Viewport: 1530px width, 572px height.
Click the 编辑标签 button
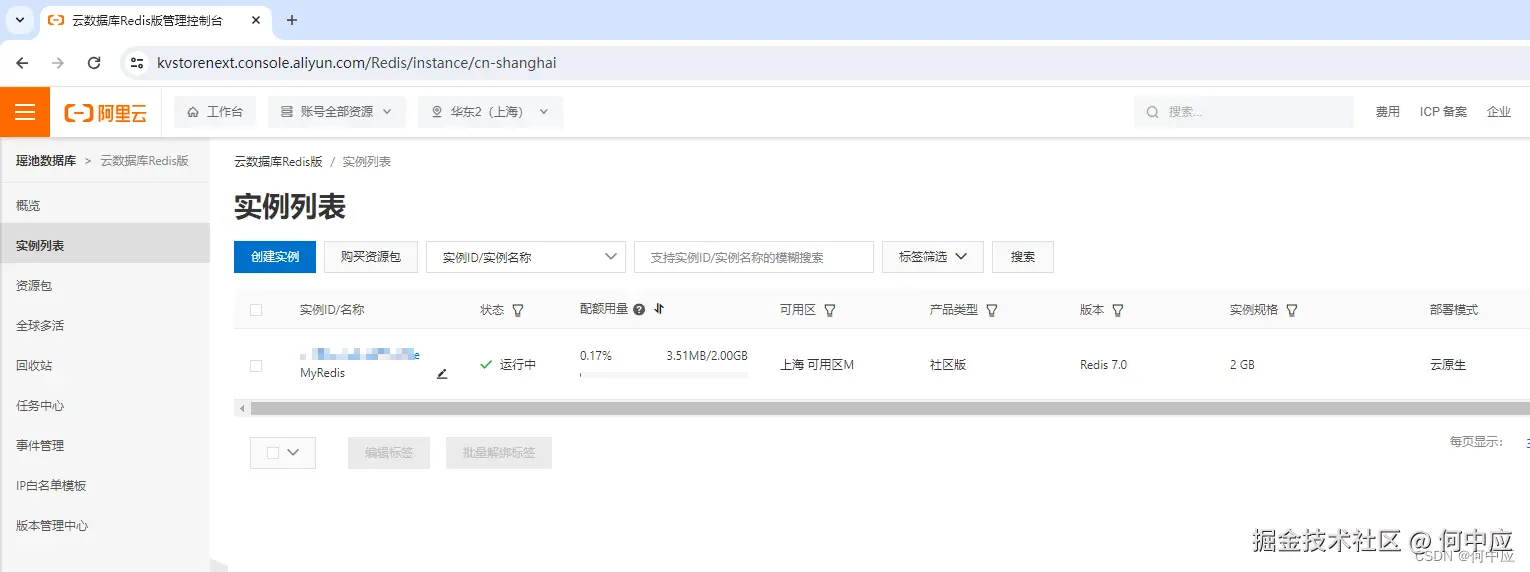pyautogui.click(x=389, y=453)
